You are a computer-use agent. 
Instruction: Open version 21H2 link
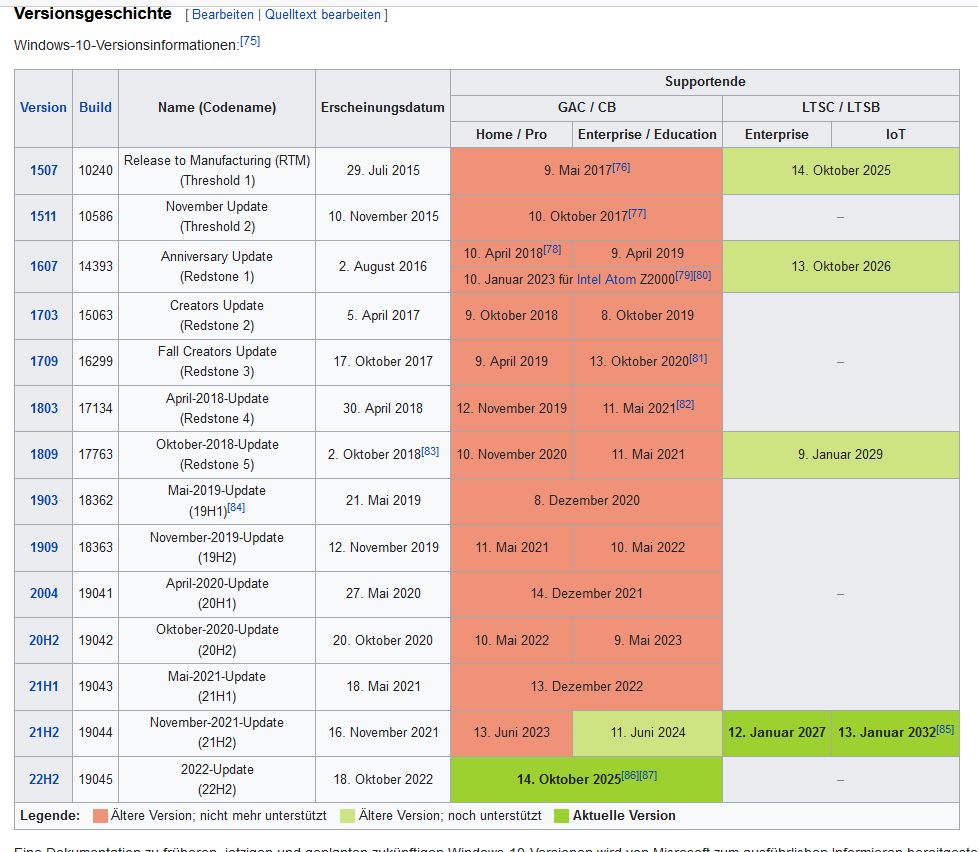click(x=44, y=732)
